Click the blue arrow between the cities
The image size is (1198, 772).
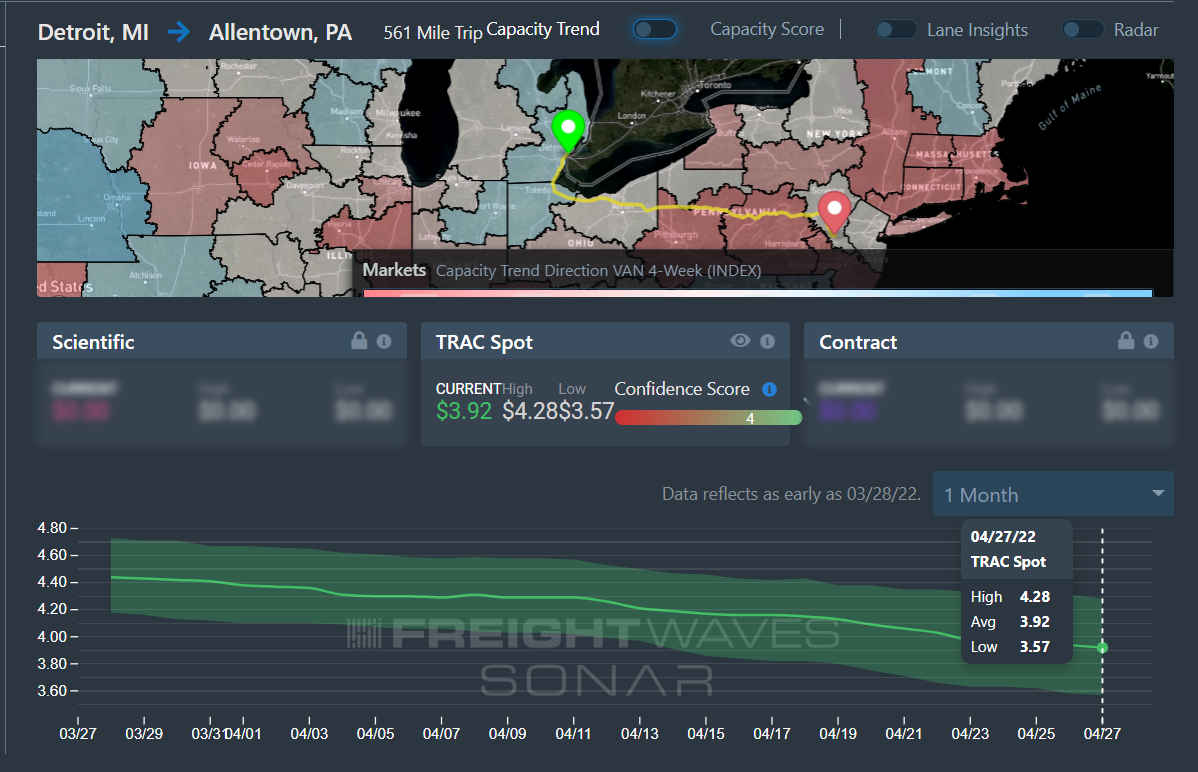coord(179,32)
